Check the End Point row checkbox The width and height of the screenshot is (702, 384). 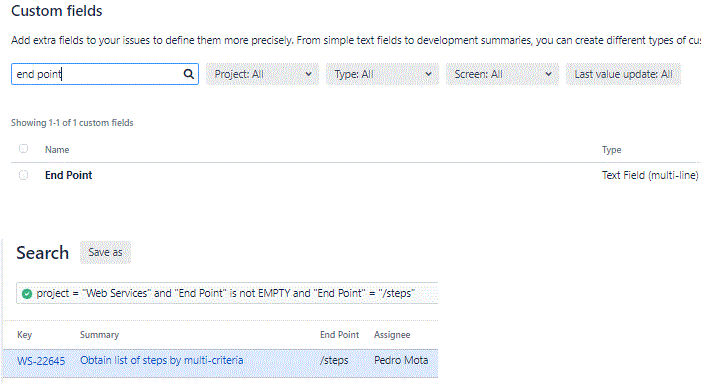(24, 175)
